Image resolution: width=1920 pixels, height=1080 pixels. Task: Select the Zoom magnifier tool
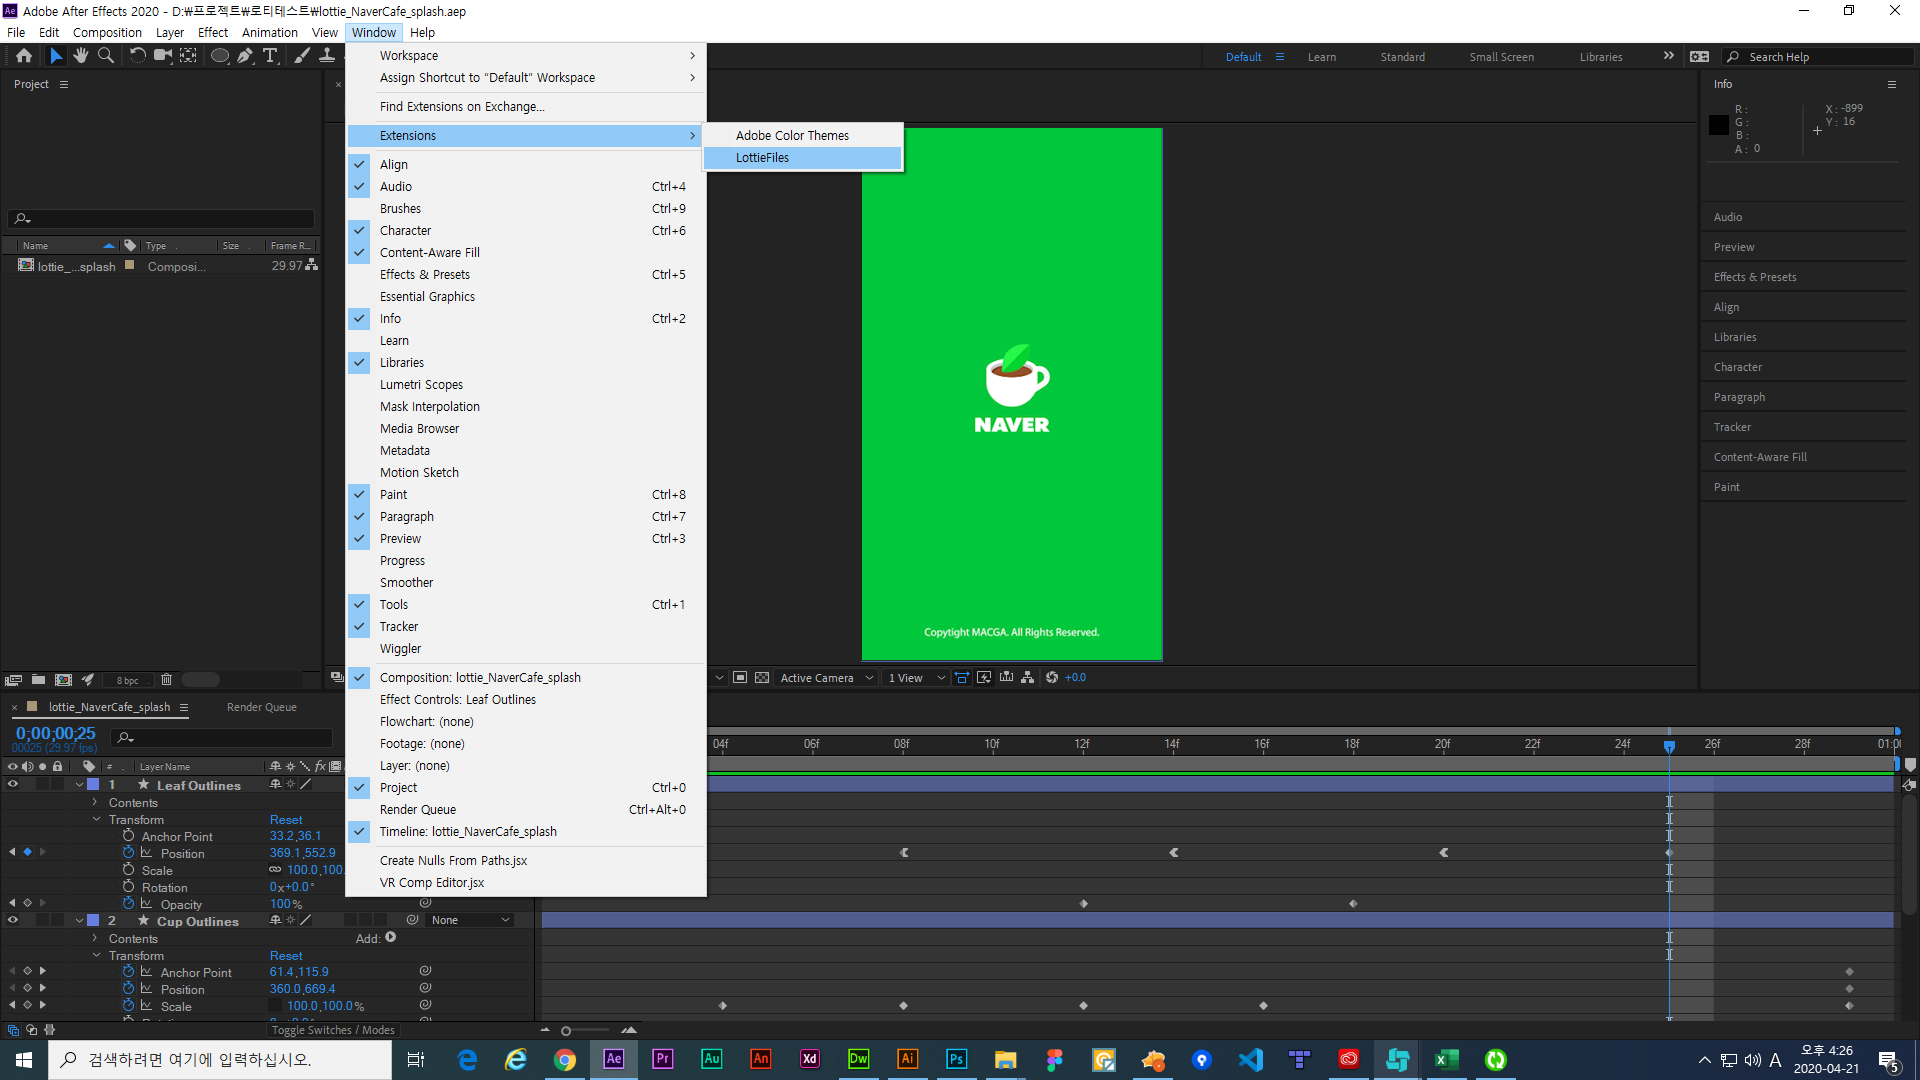(106, 56)
